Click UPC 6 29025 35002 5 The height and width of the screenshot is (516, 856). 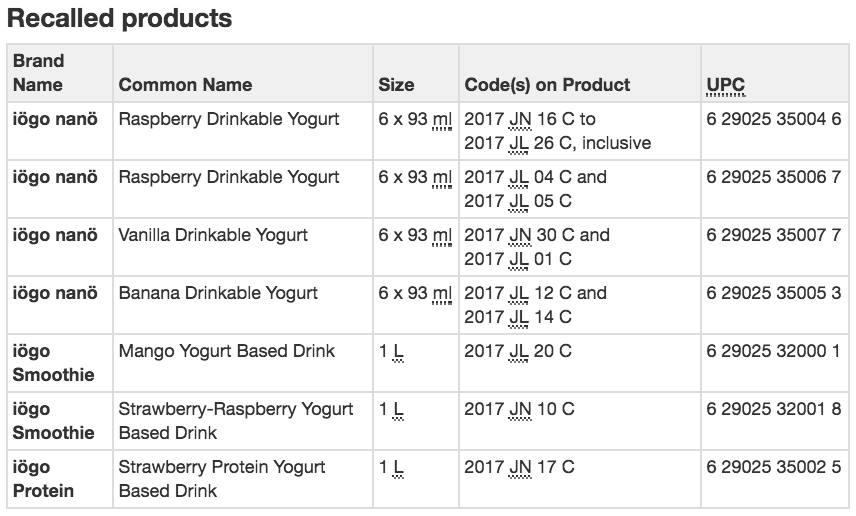[774, 466]
